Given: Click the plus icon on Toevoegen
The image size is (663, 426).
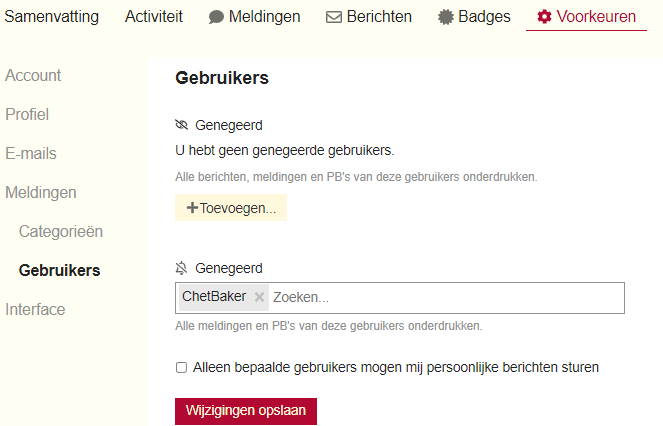Looking at the screenshot, I should 192,207.
